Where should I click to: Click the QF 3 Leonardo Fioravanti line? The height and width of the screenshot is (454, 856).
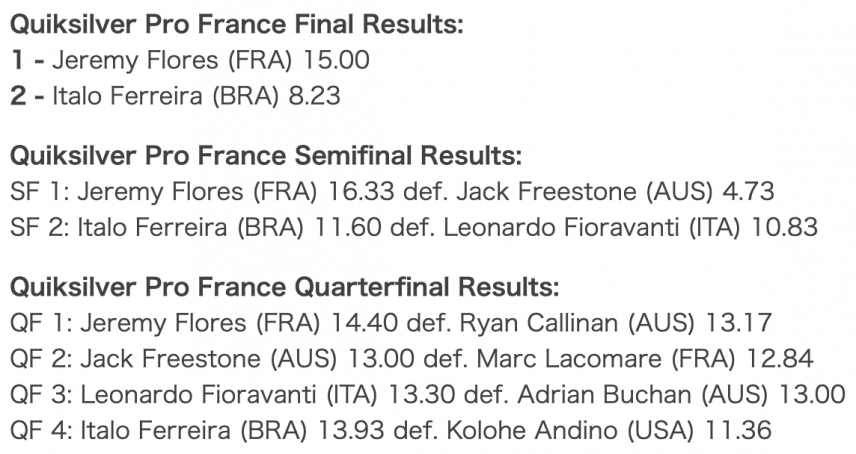(427, 395)
